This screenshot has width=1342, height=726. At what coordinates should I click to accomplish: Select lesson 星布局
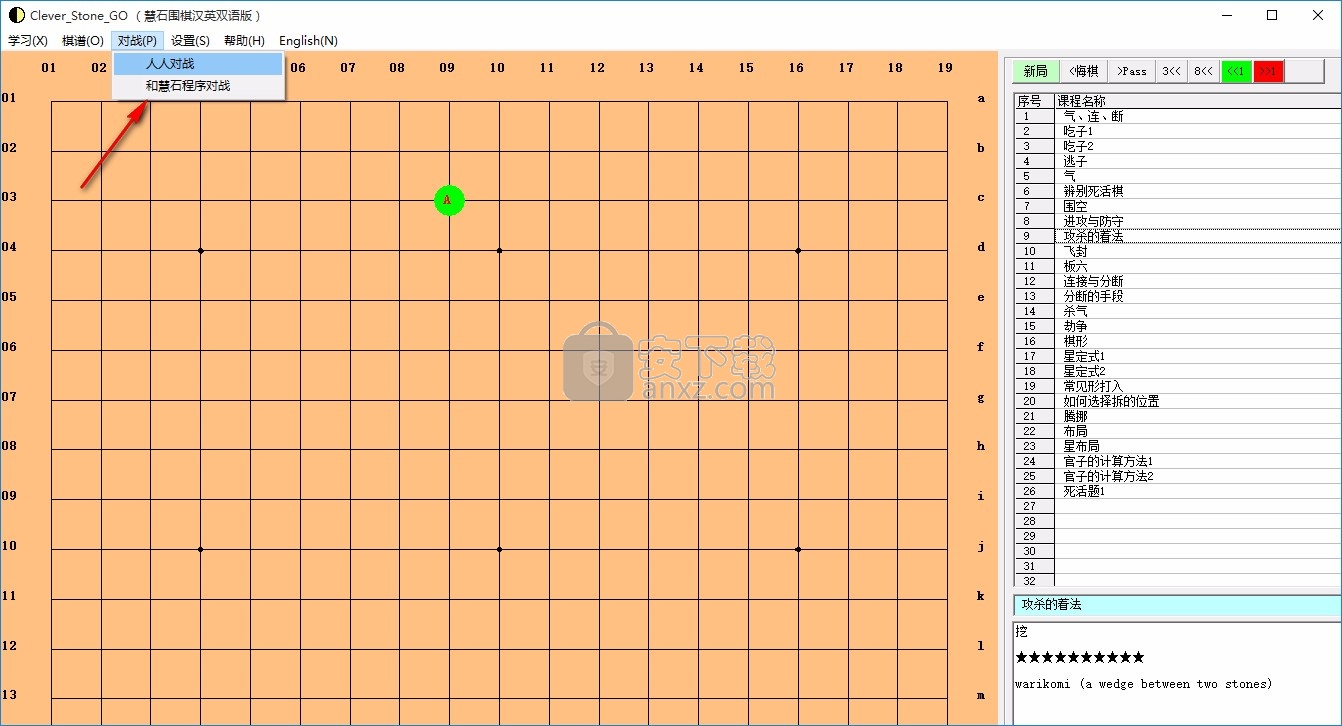pyautogui.click(x=1197, y=446)
